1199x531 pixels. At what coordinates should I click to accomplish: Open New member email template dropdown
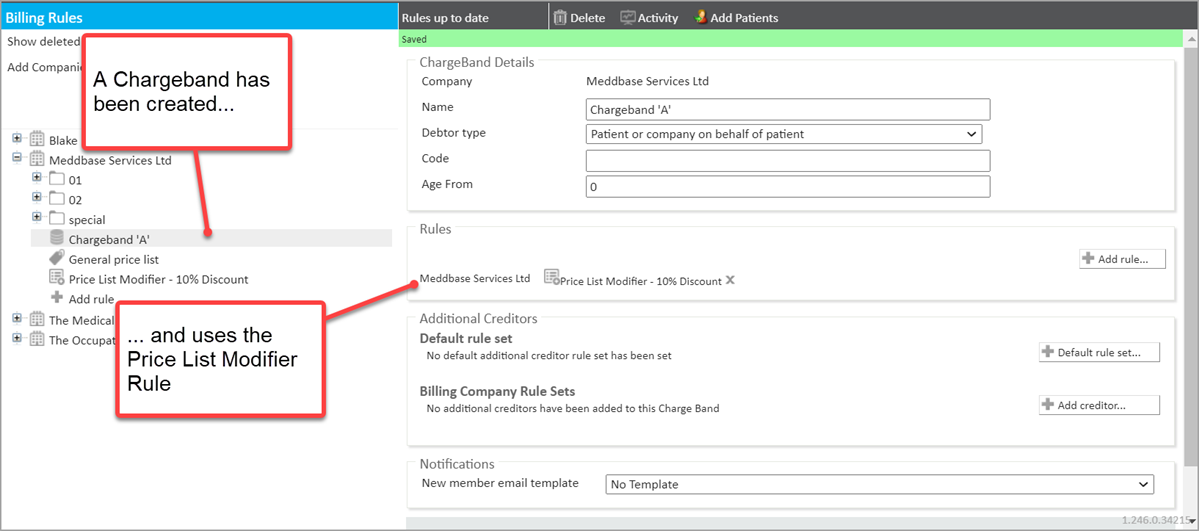pyautogui.click(x=879, y=484)
